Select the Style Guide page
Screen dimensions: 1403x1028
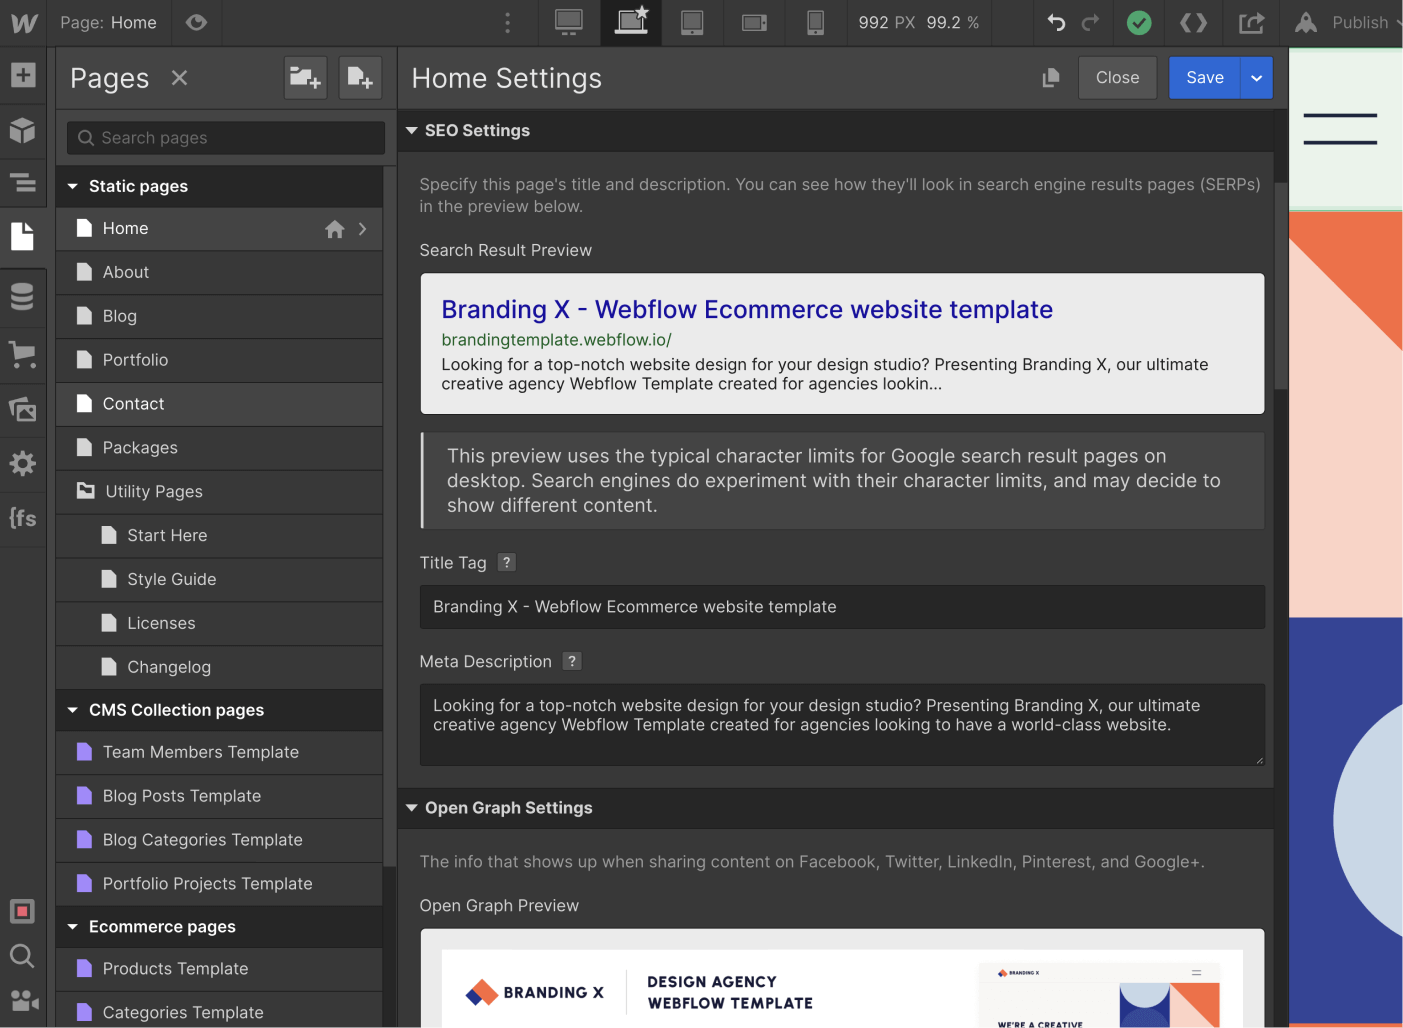tap(219, 580)
